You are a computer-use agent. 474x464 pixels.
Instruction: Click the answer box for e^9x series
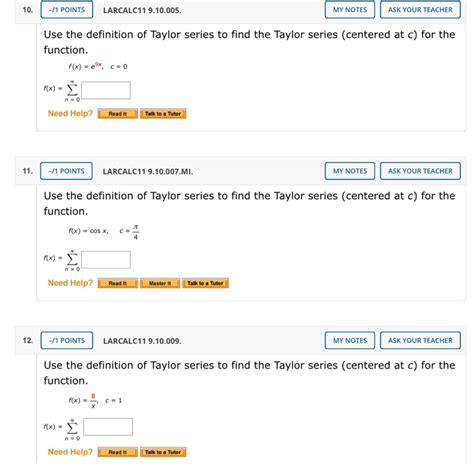(106, 90)
